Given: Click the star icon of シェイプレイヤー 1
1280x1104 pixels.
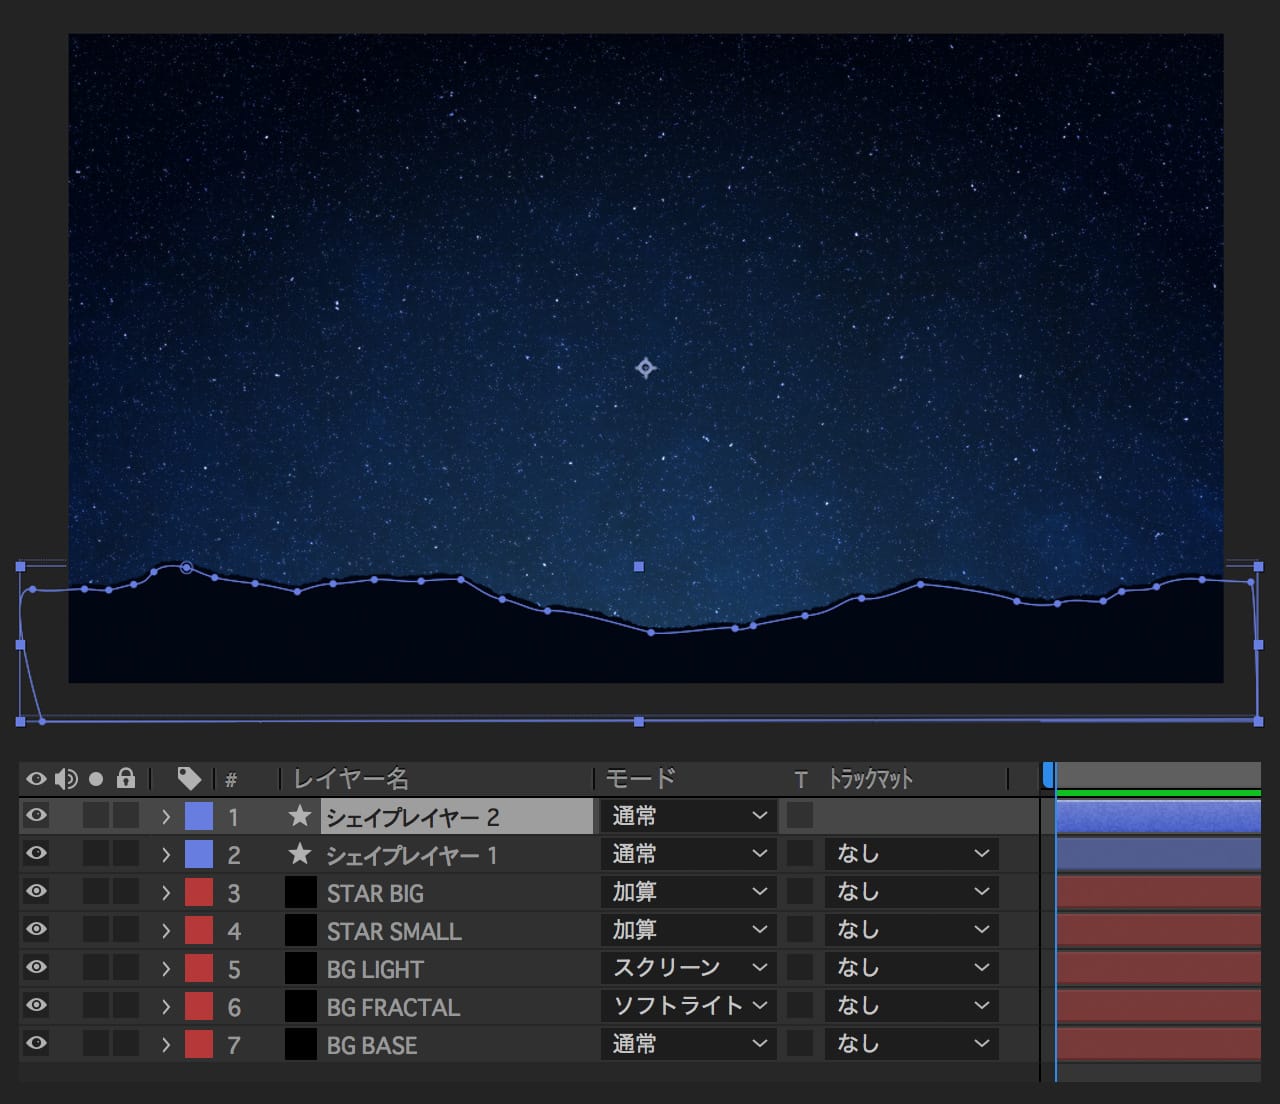Looking at the screenshot, I should point(299,854).
